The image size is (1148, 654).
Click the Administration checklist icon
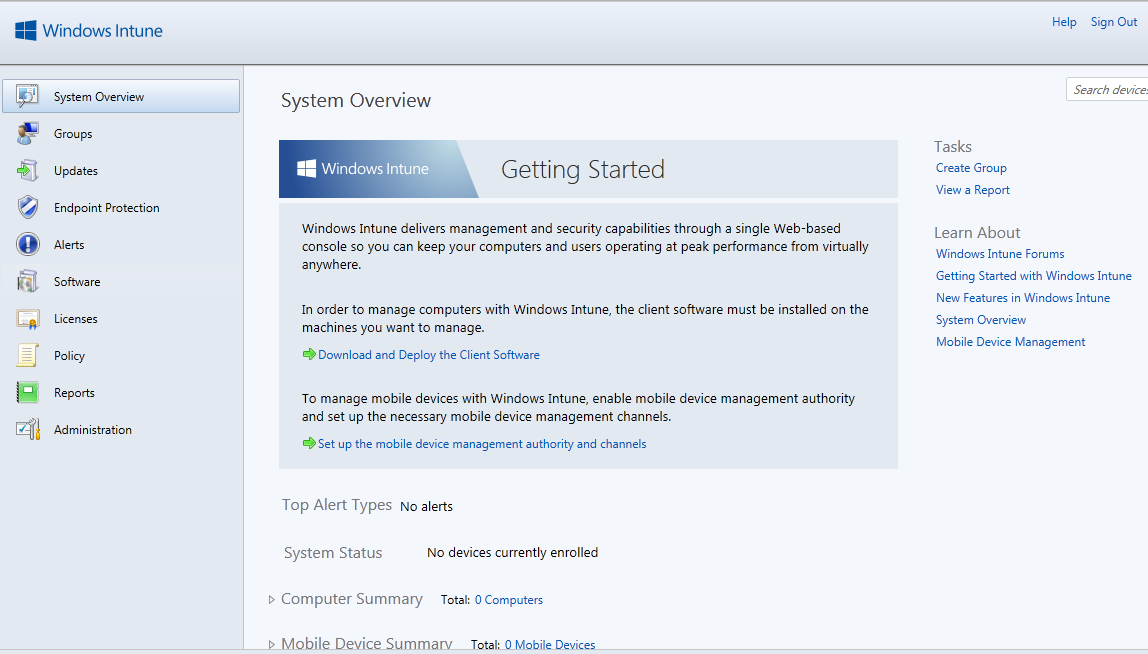click(x=28, y=430)
